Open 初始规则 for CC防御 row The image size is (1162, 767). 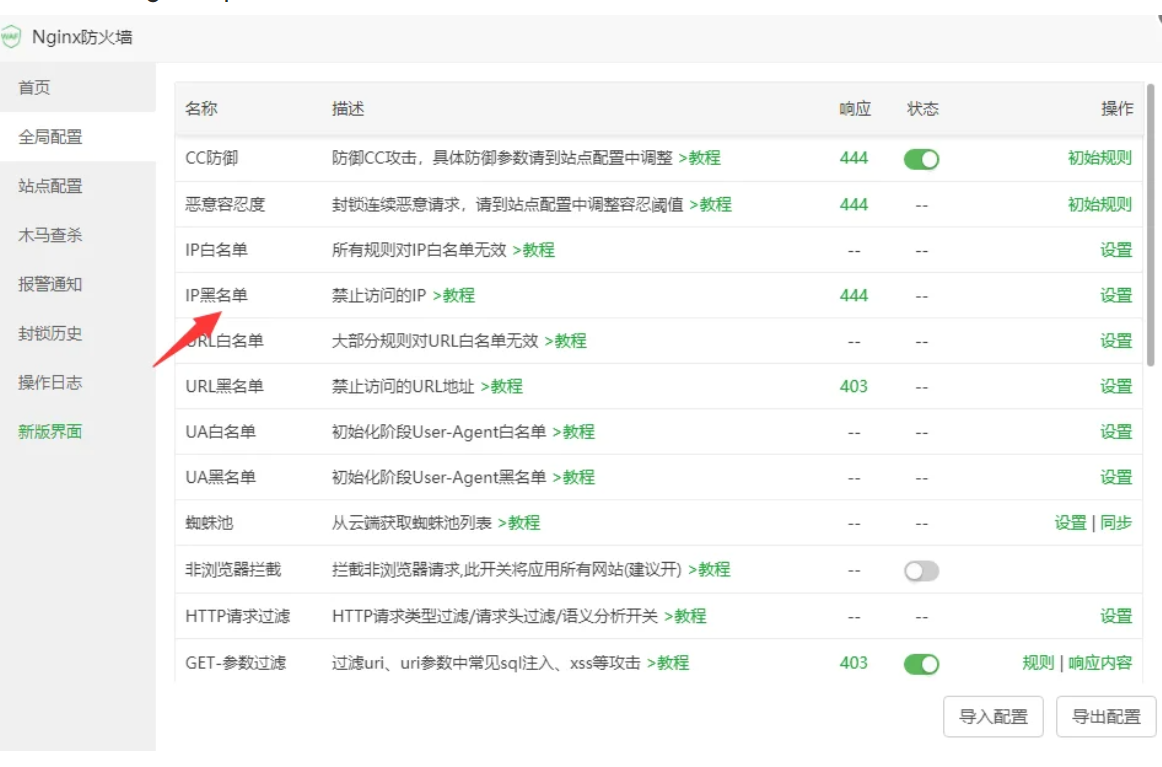[1099, 158]
